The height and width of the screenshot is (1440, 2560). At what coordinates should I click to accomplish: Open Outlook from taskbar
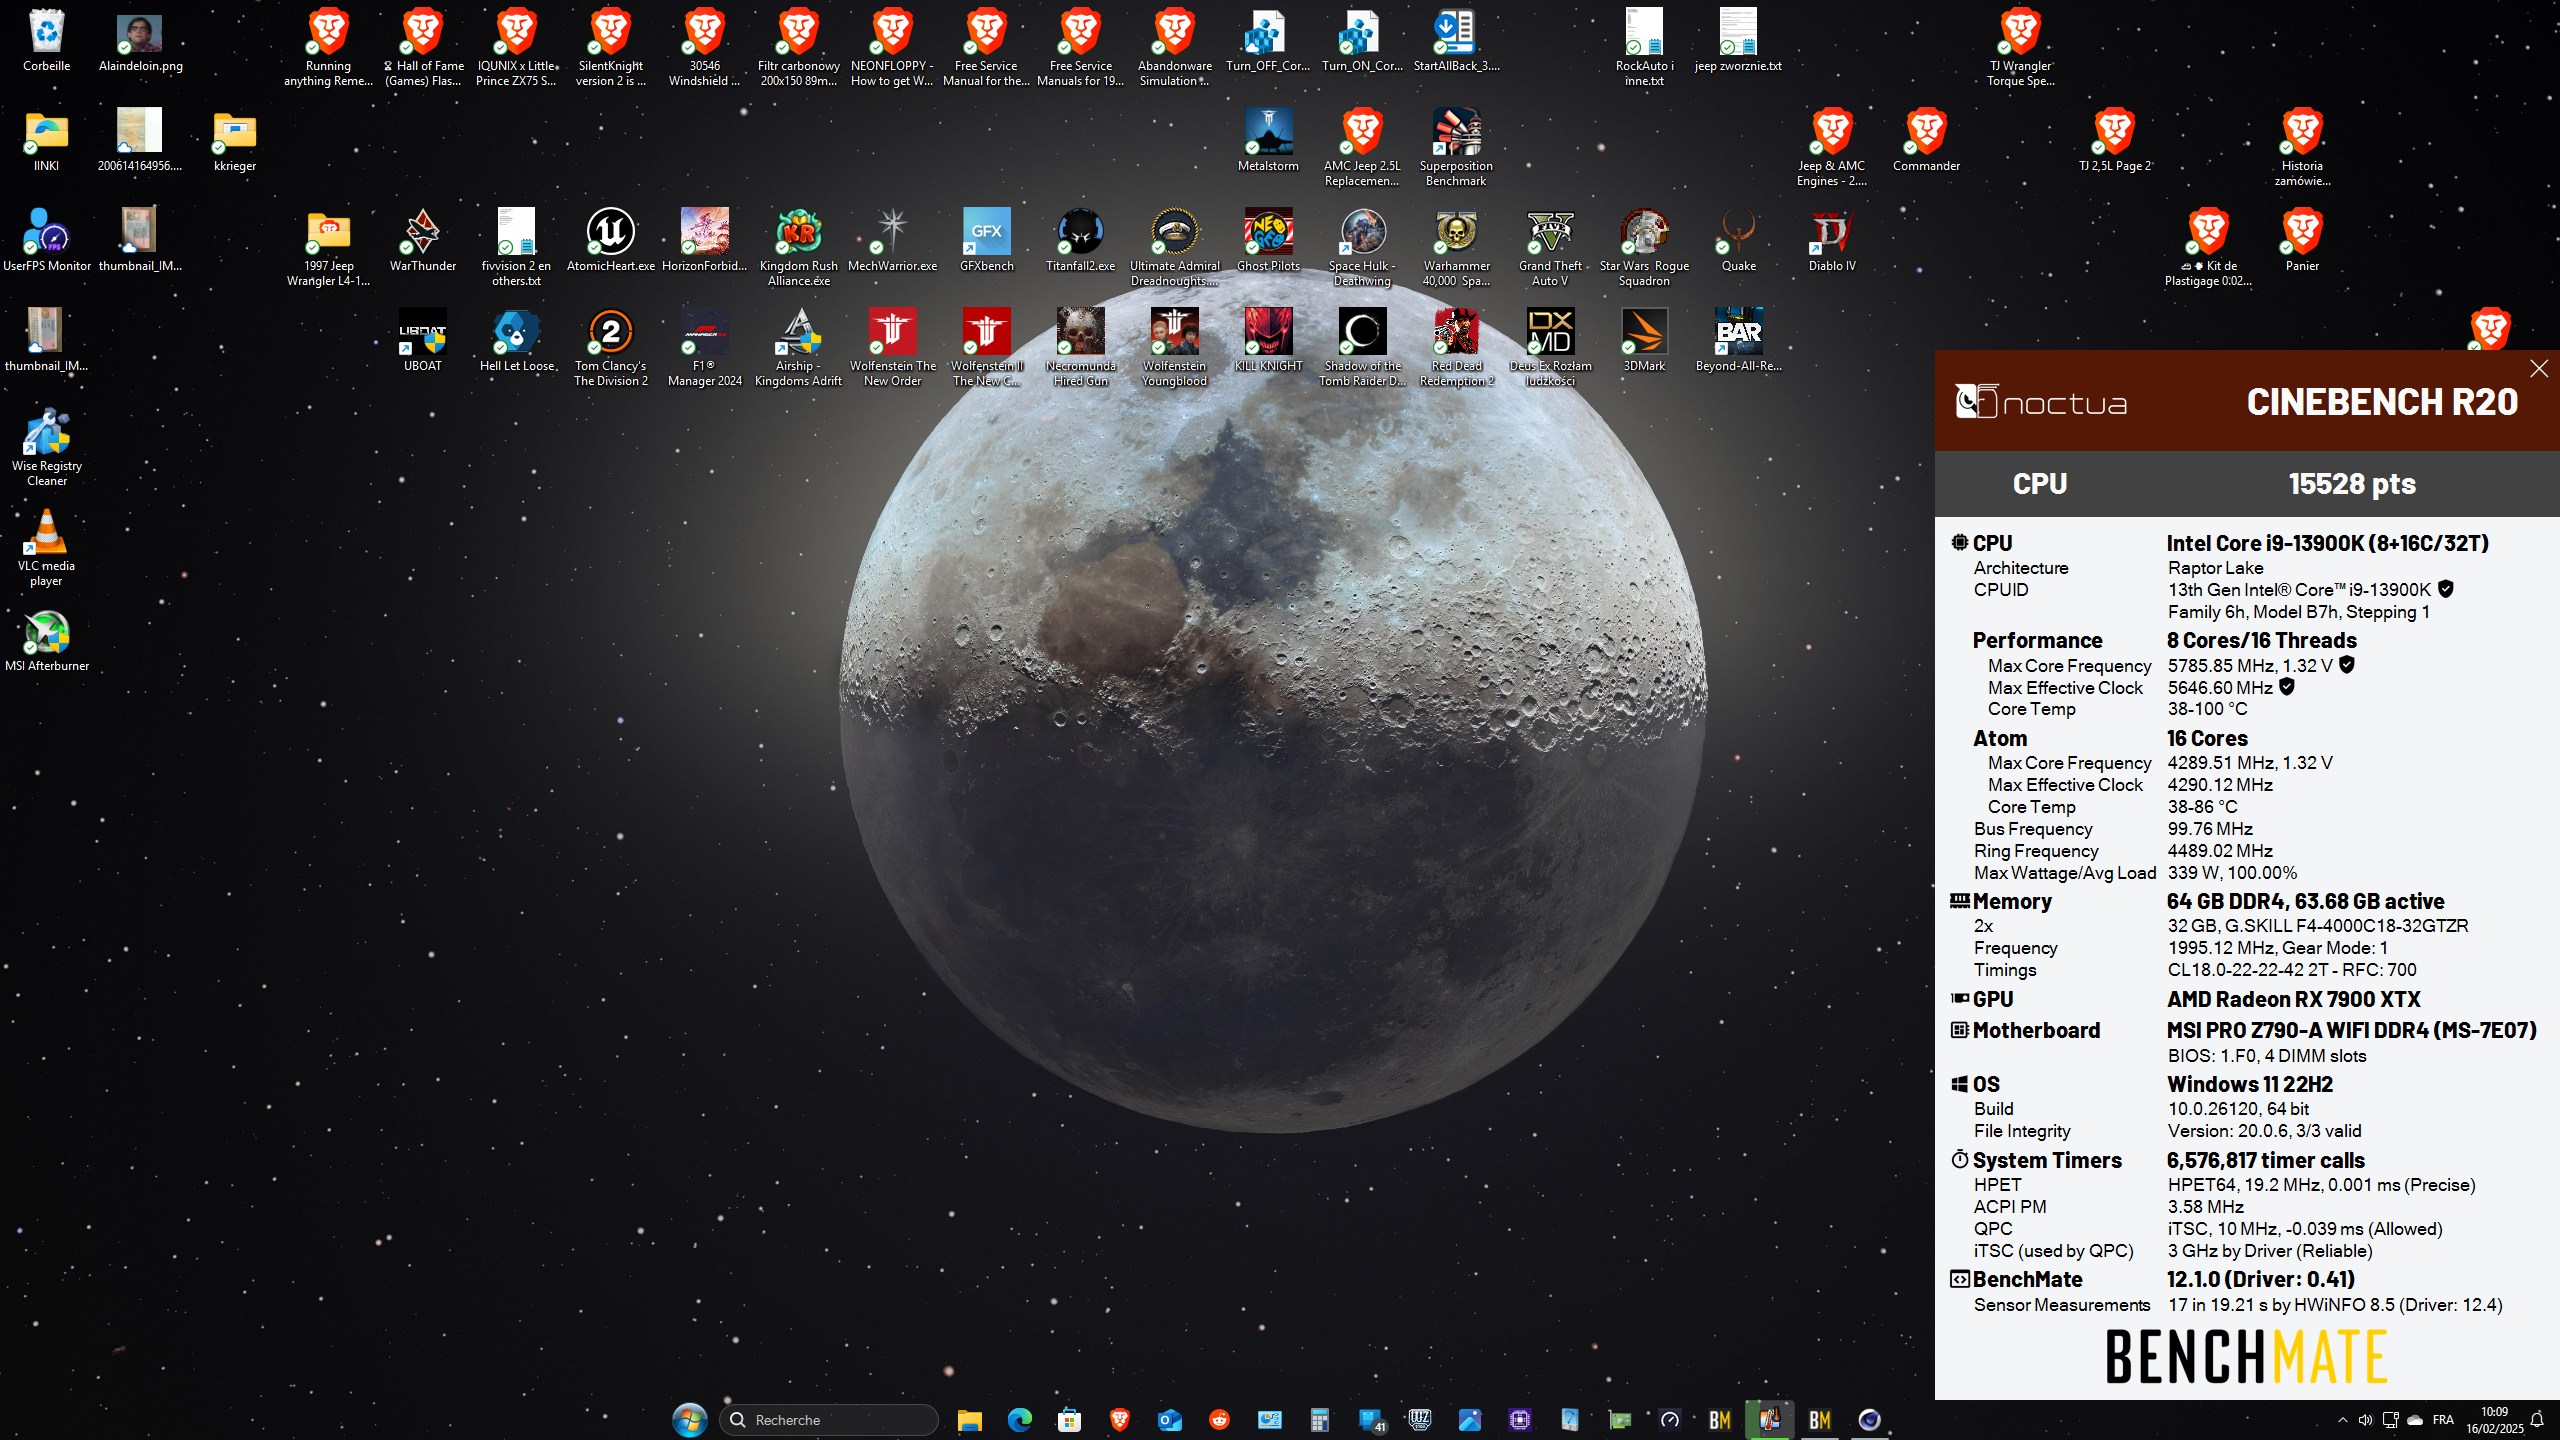point(1169,1420)
